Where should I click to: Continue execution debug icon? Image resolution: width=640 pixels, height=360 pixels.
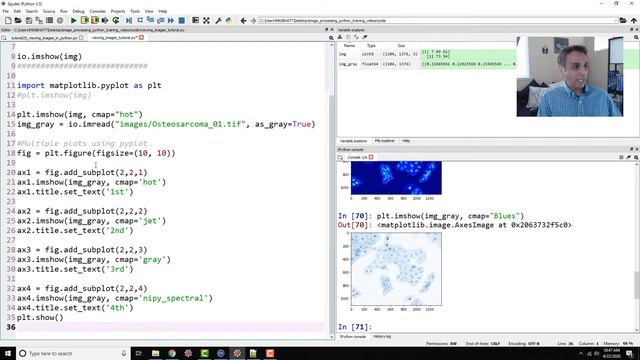(171, 20)
